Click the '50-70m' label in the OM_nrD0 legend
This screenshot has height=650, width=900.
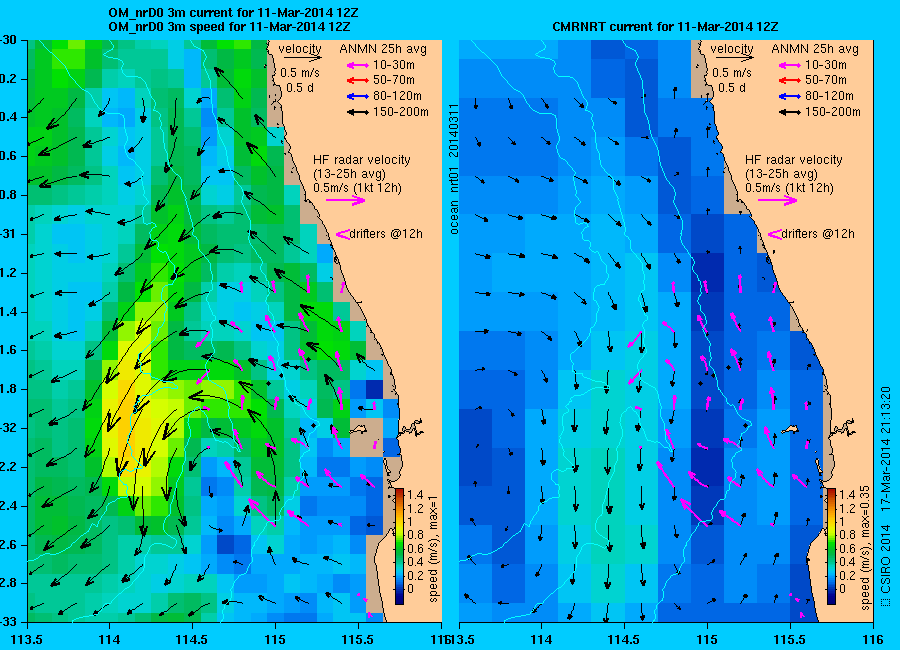tap(394, 80)
